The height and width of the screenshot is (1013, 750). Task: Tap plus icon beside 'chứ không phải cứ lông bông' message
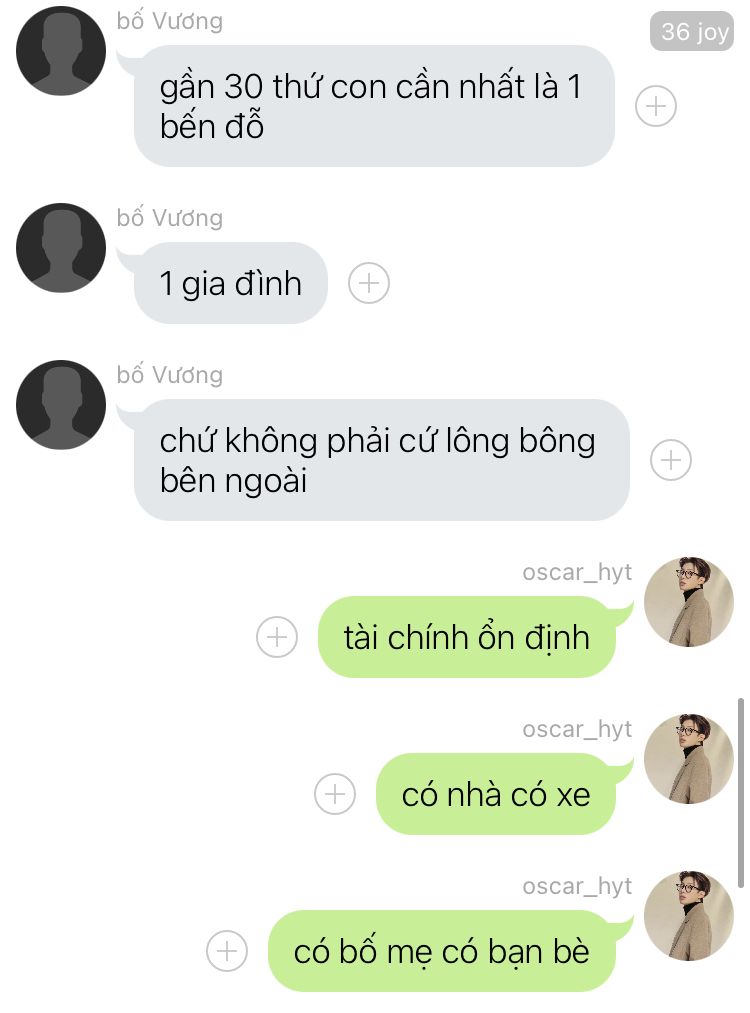tap(671, 460)
